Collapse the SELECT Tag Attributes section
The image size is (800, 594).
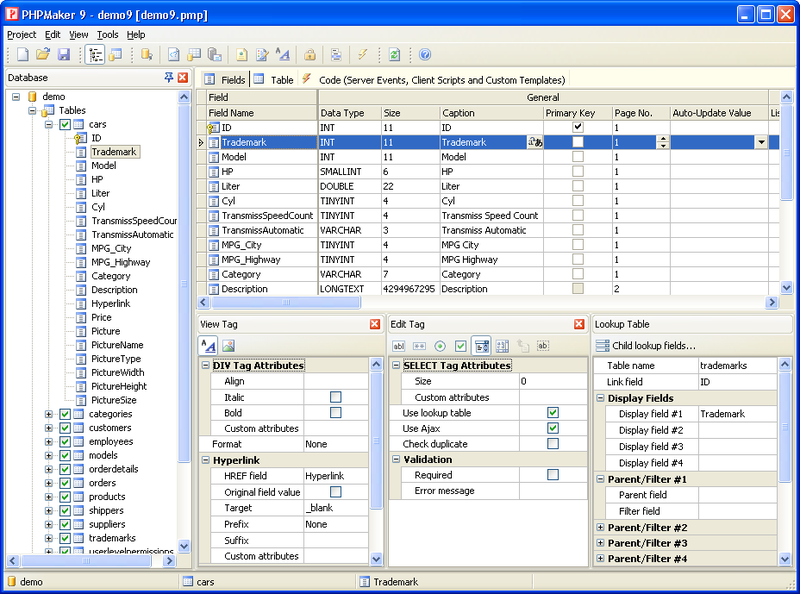pos(396,365)
